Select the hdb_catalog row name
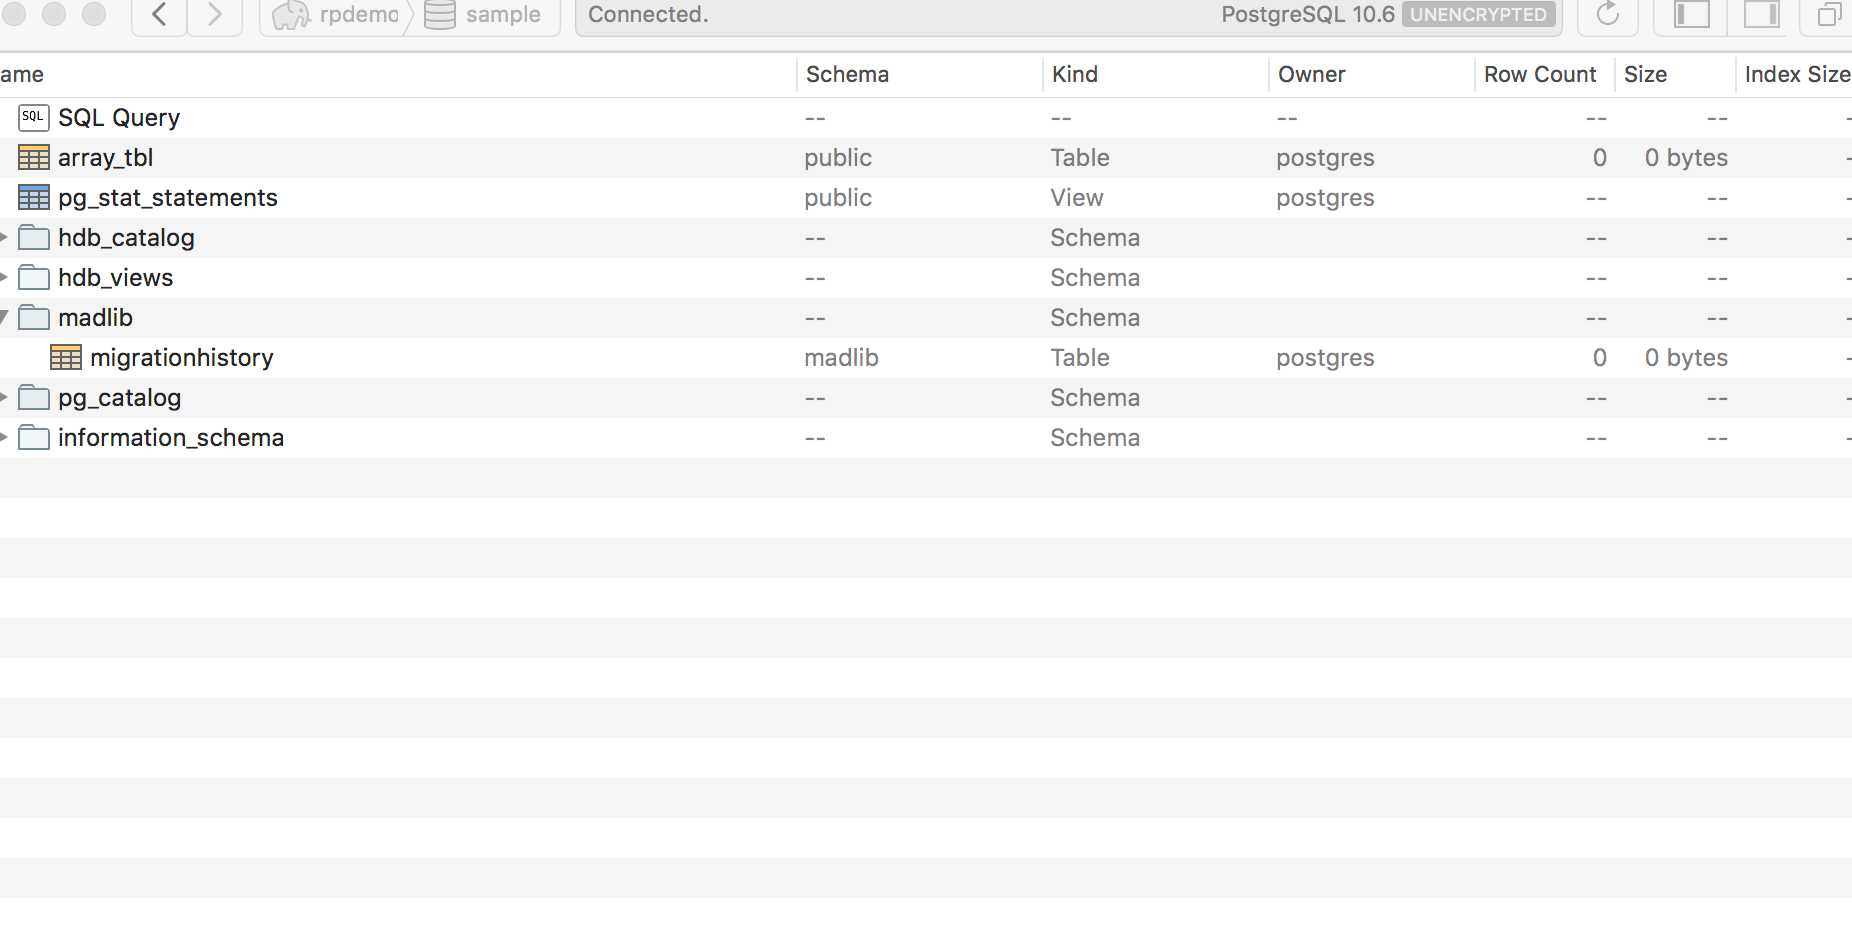This screenshot has width=1852, height=926. (x=126, y=238)
